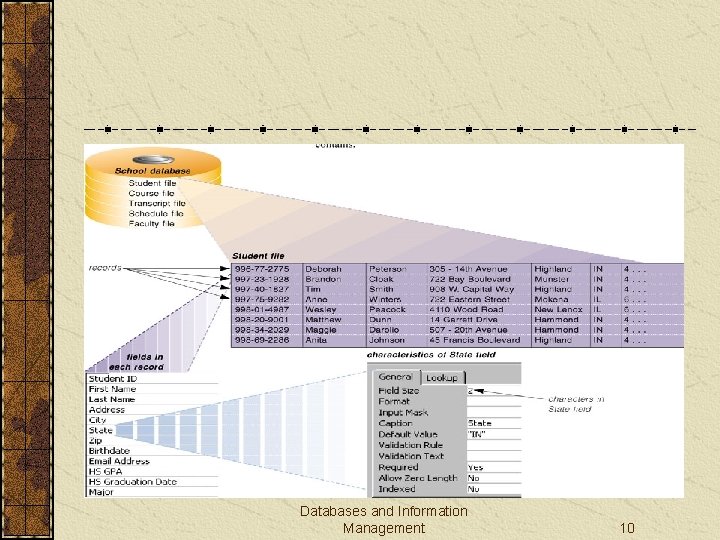Switch to the General tab
This screenshot has width=720, height=540.
(x=395, y=377)
